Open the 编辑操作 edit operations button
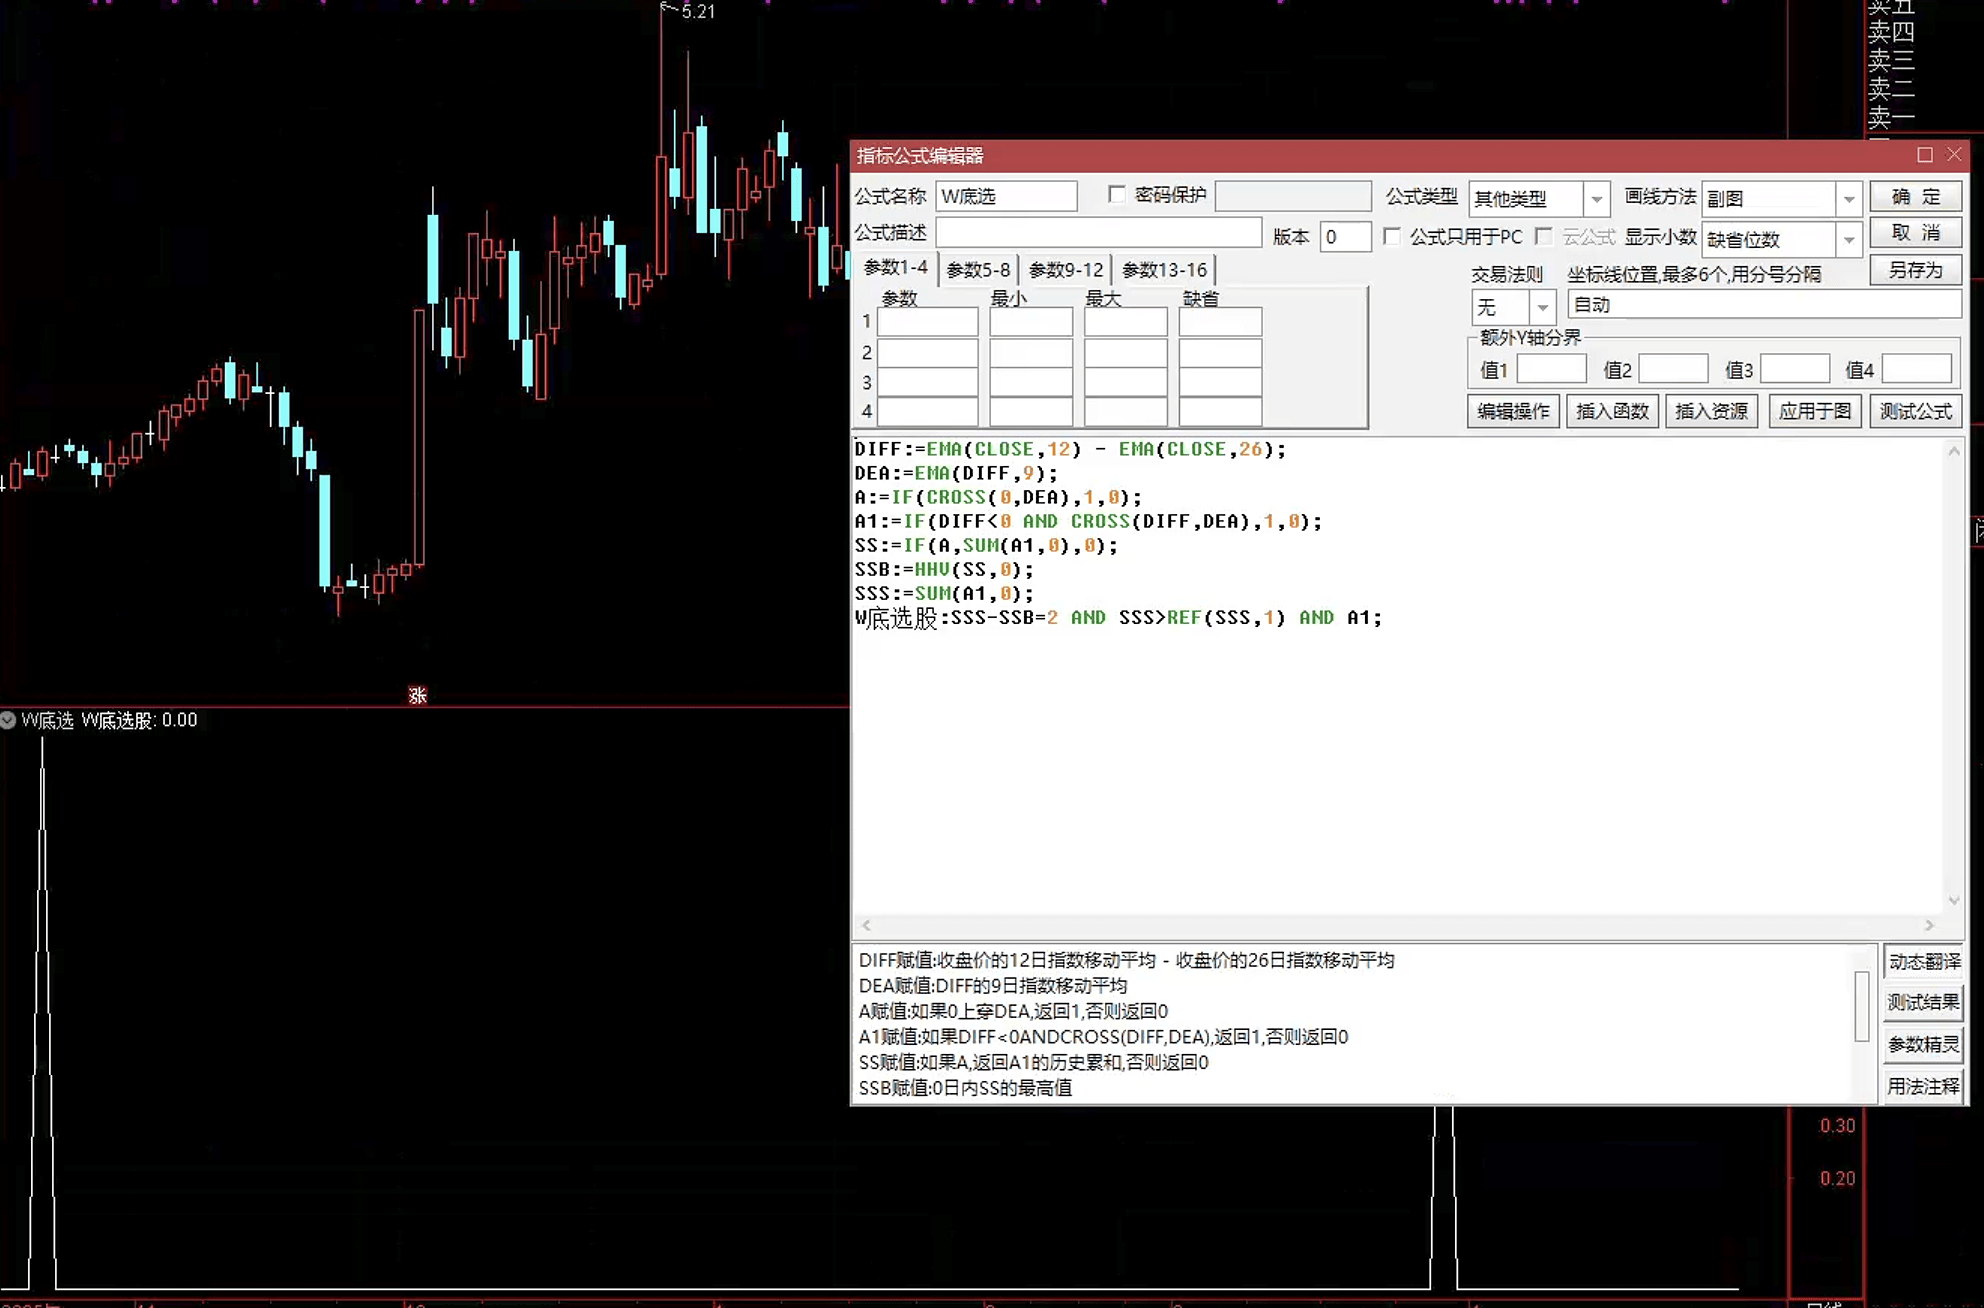The image size is (1984, 1308). point(1513,411)
